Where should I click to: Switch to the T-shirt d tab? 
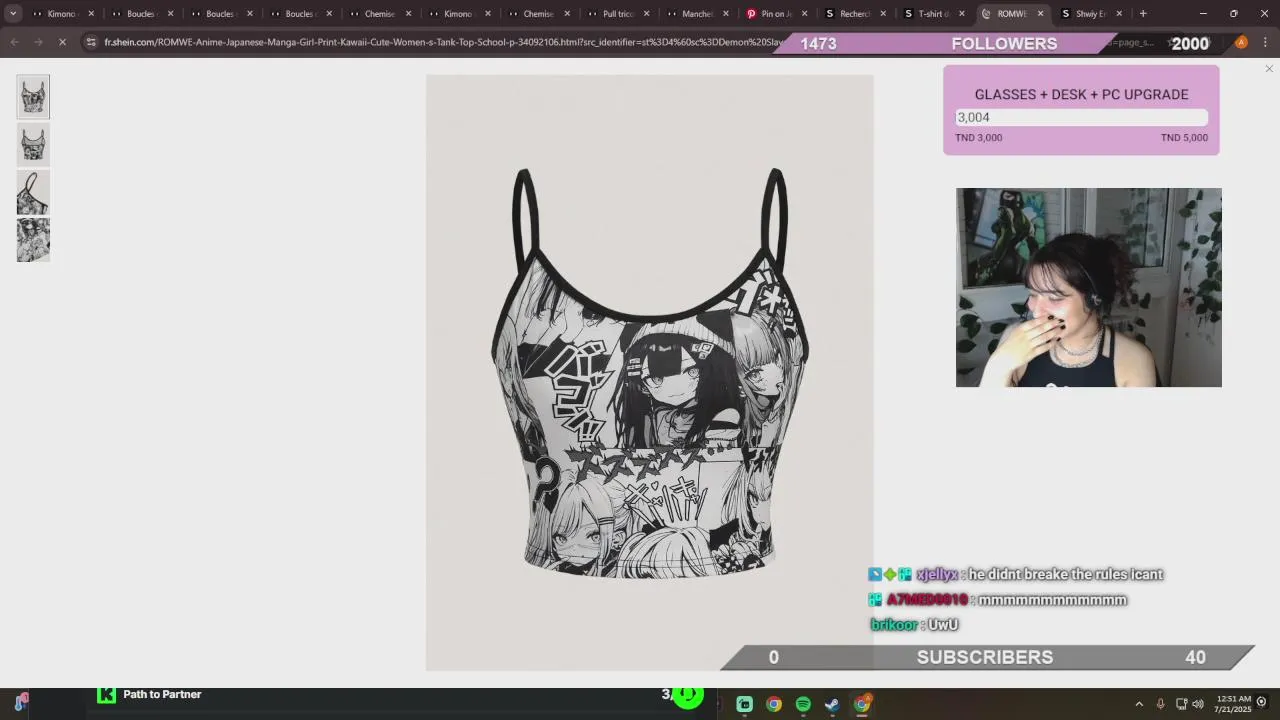coord(933,14)
